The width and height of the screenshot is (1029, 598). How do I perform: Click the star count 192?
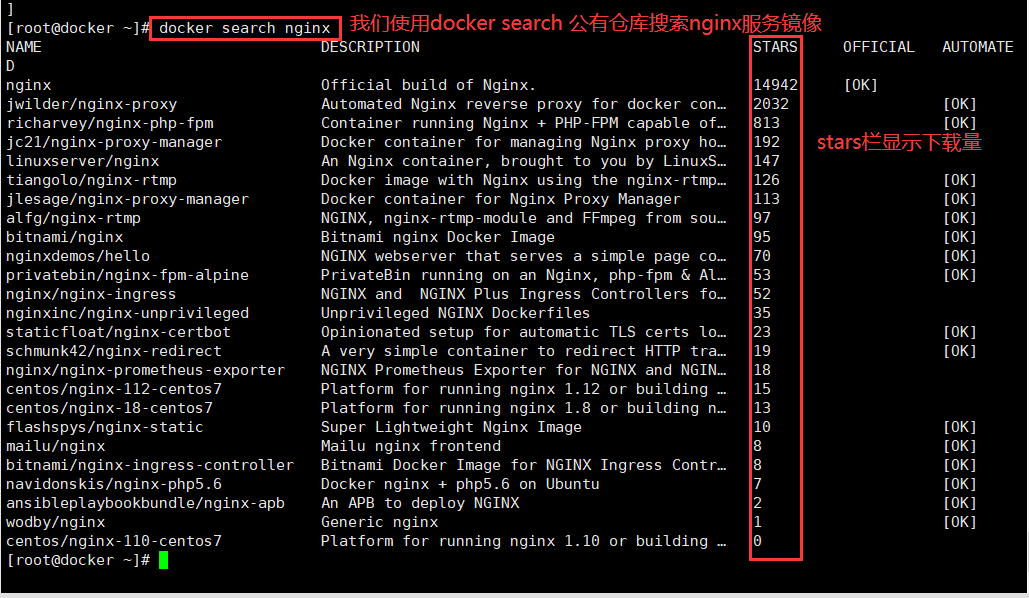pyautogui.click(x=766, y=142)
